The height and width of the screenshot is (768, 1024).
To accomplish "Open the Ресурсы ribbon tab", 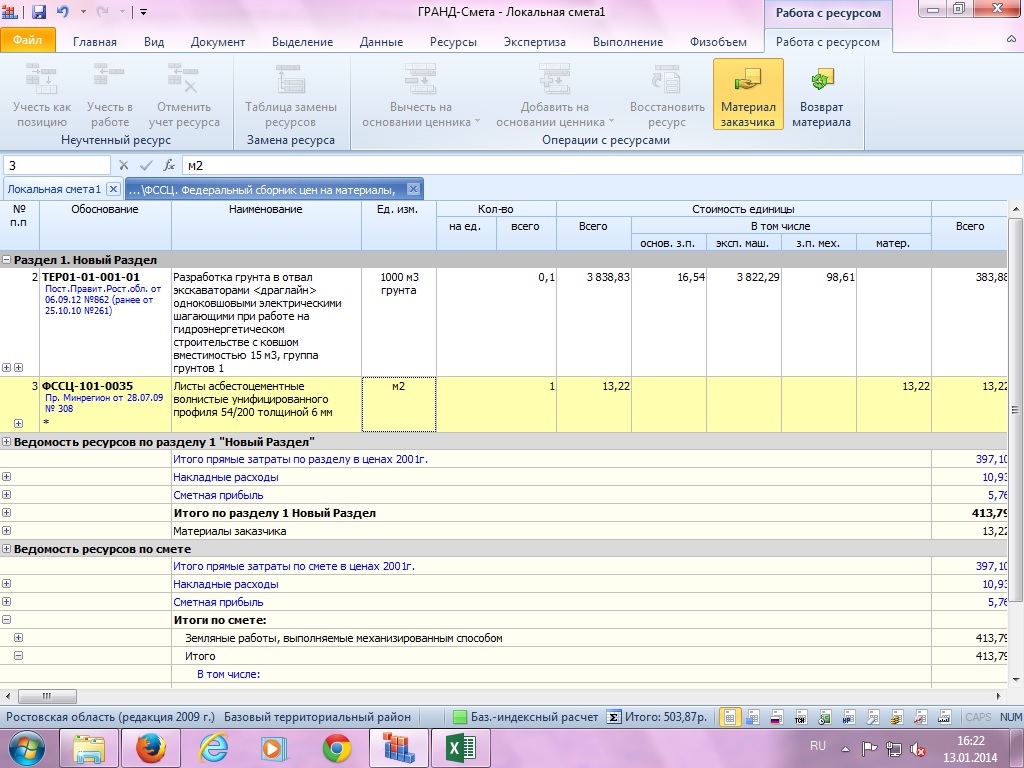I will [x=453, y=42].
